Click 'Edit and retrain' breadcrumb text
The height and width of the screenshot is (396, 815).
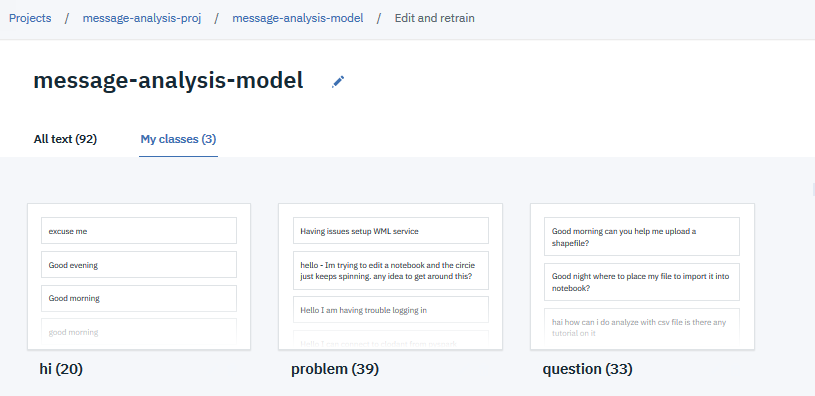coord(435,18)
